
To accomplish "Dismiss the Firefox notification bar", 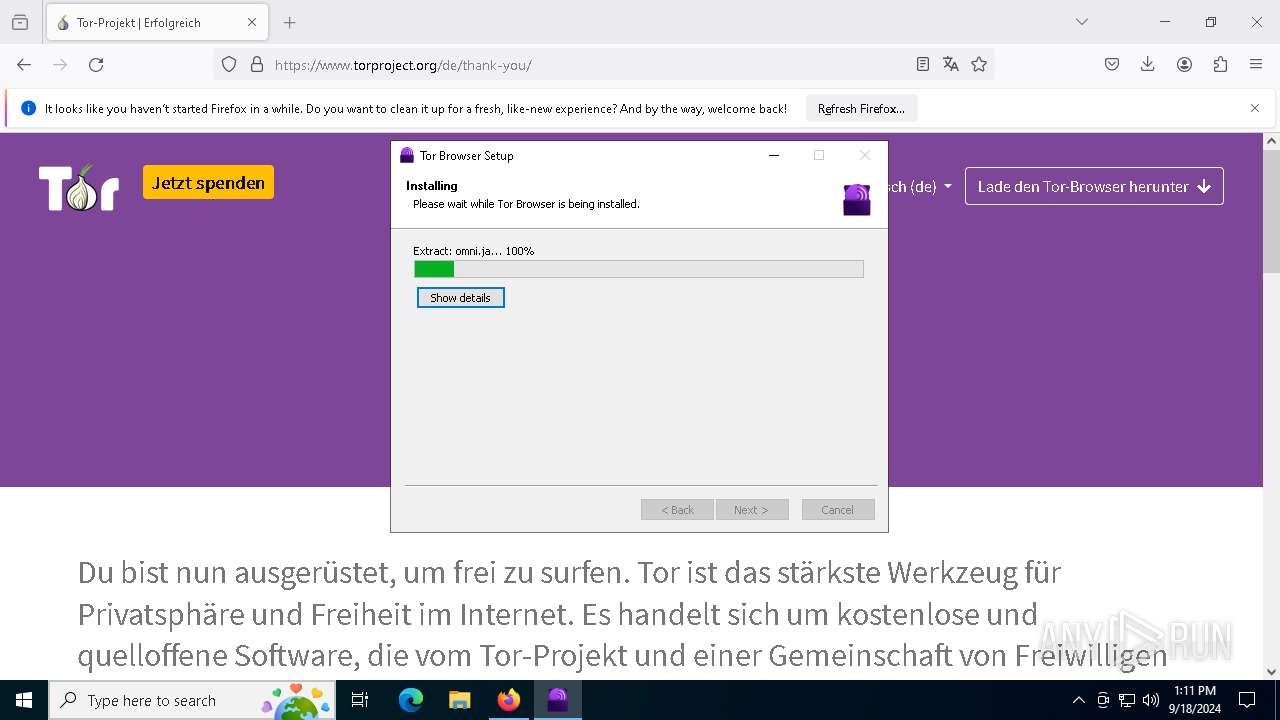I will (x=1255, y=108).
